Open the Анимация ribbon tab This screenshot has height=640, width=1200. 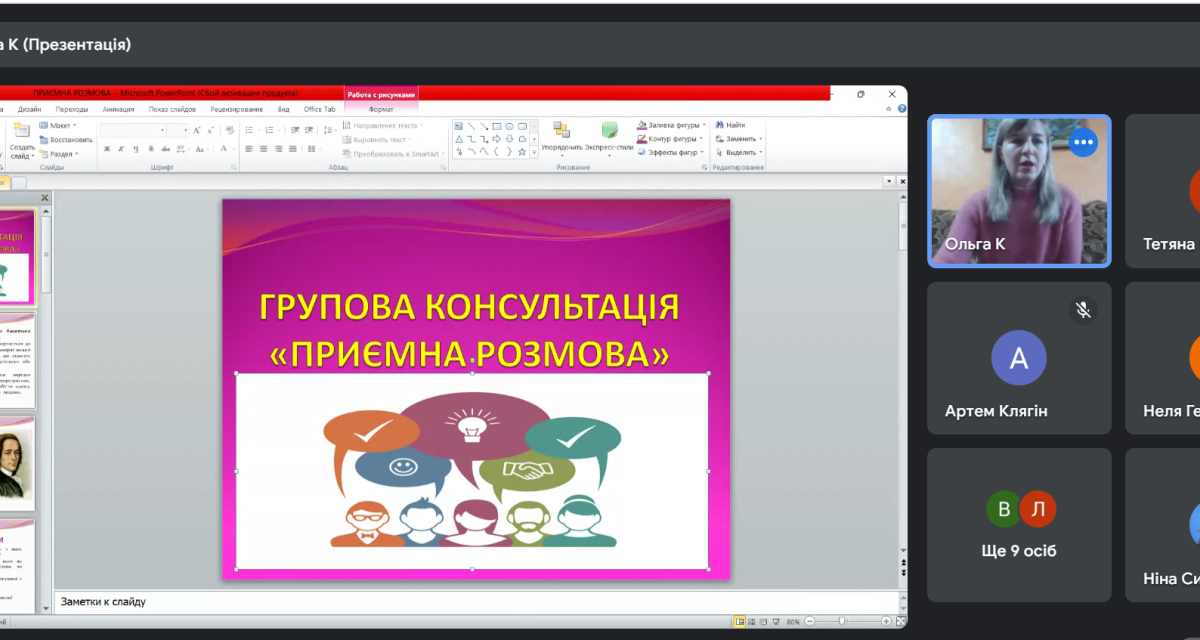(x=118, y=109)
